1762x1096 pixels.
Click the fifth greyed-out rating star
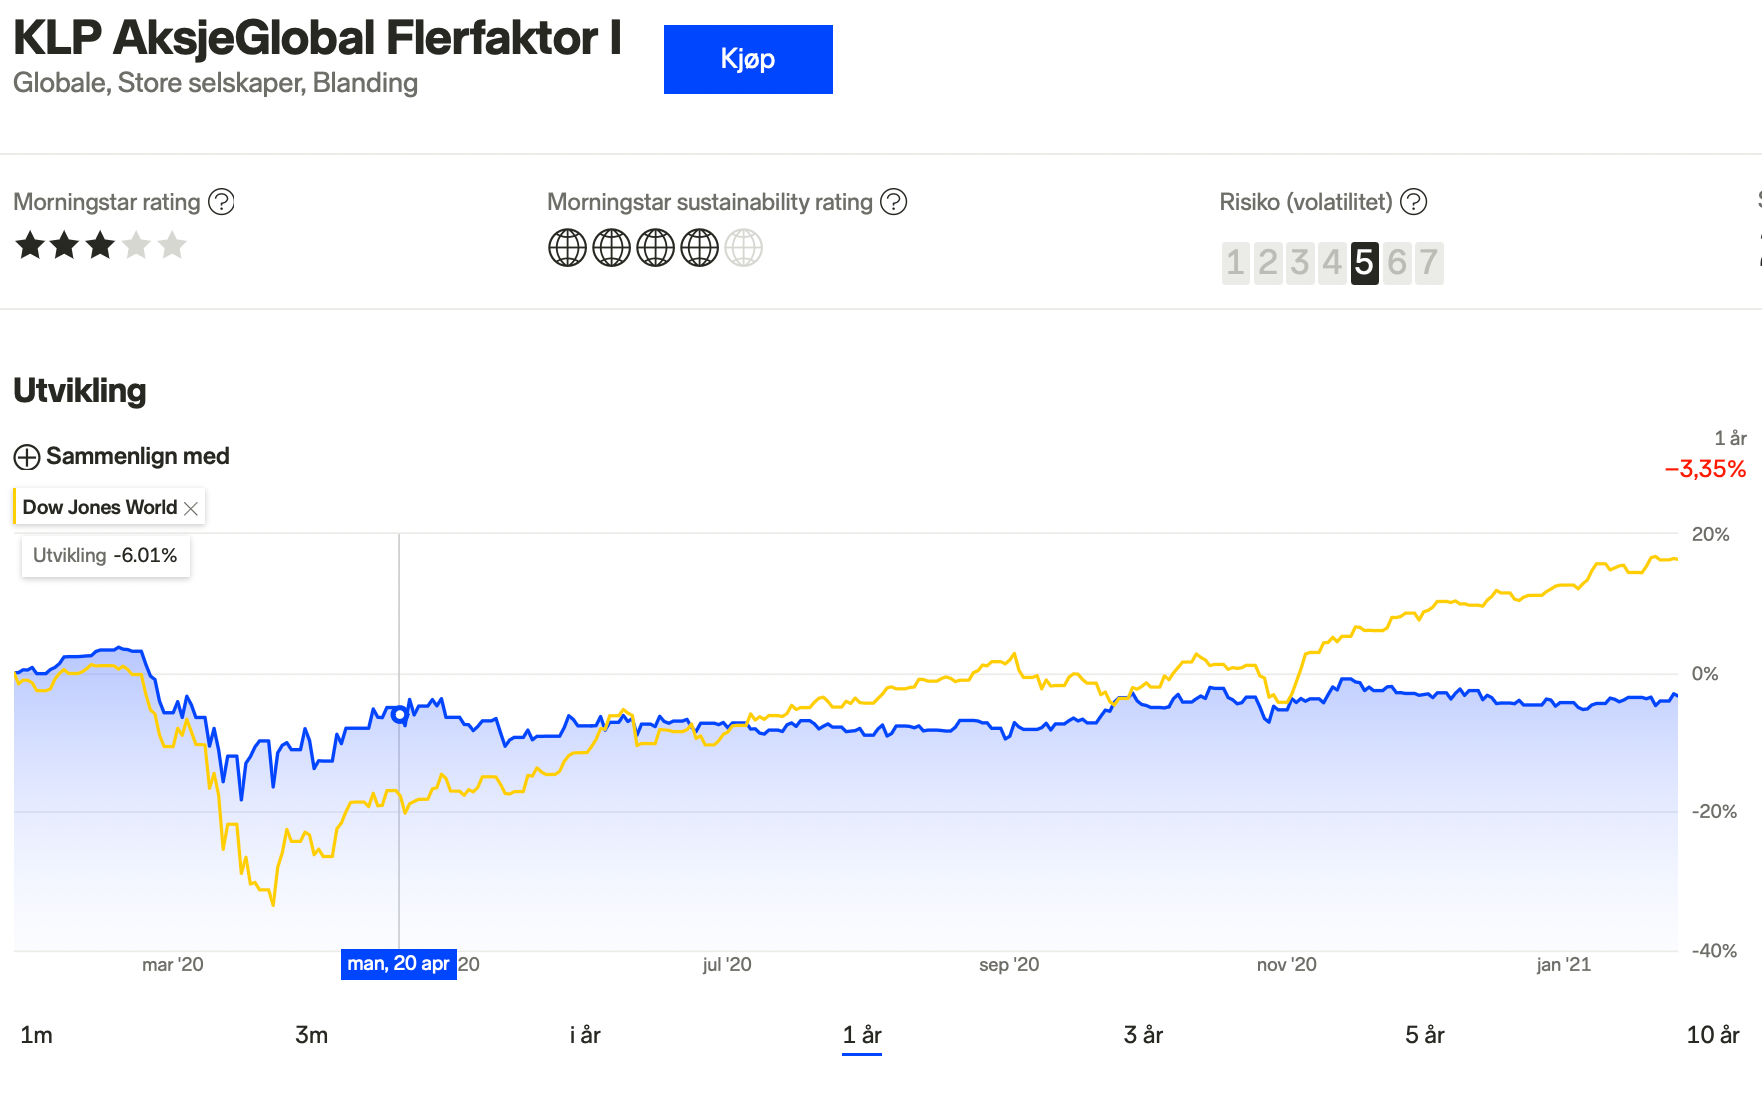tap(172, 245)
